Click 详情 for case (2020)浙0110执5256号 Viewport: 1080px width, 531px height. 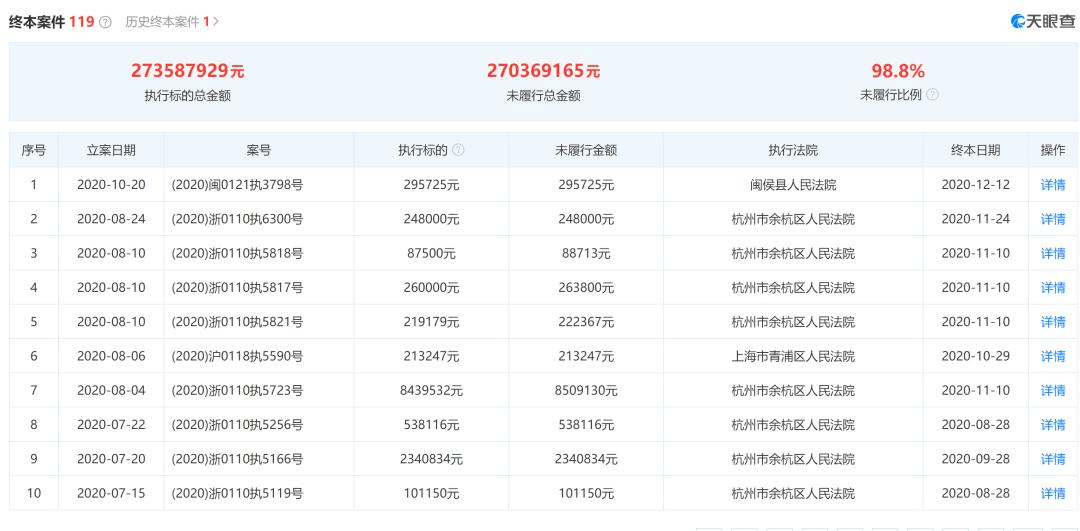(1052, 425)
